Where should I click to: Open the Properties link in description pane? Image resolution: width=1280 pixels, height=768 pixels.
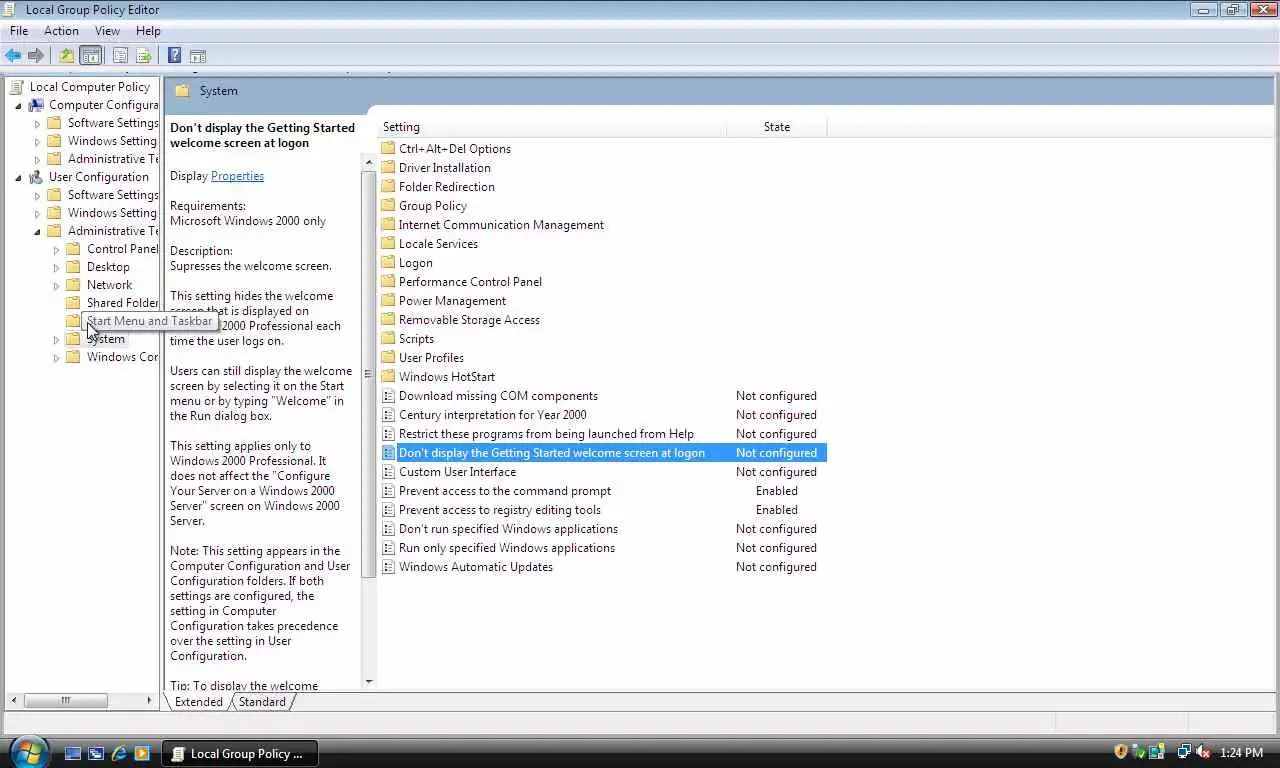click(x=237, y=176)
